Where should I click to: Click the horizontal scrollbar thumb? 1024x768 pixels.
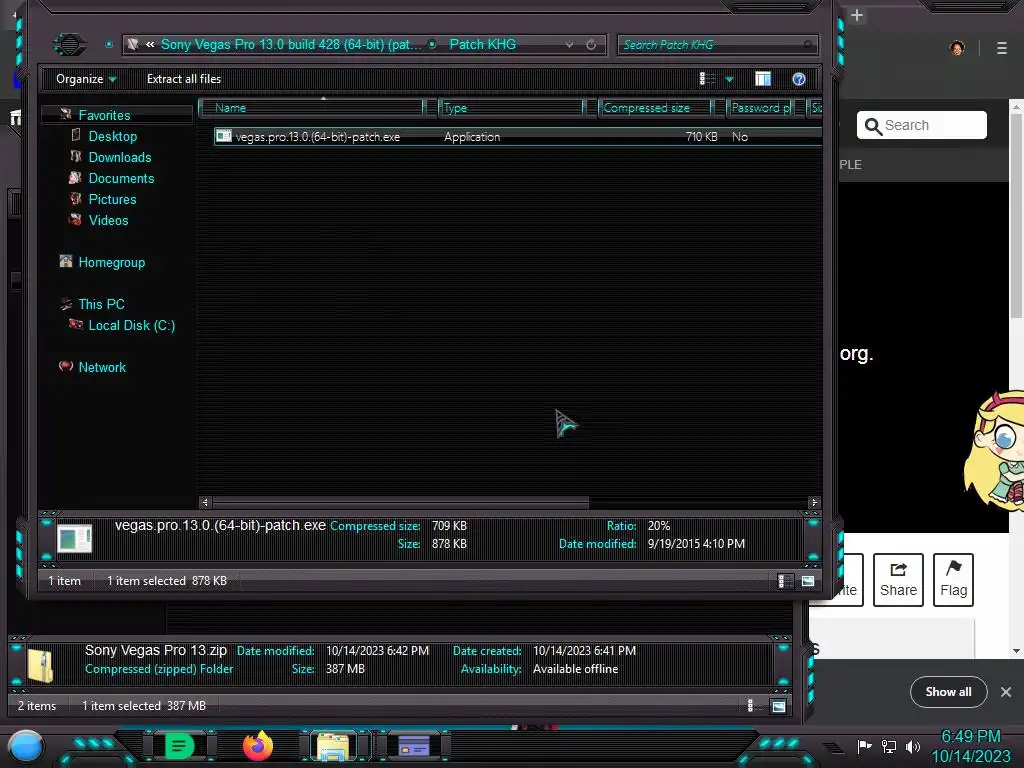(400, 502)
